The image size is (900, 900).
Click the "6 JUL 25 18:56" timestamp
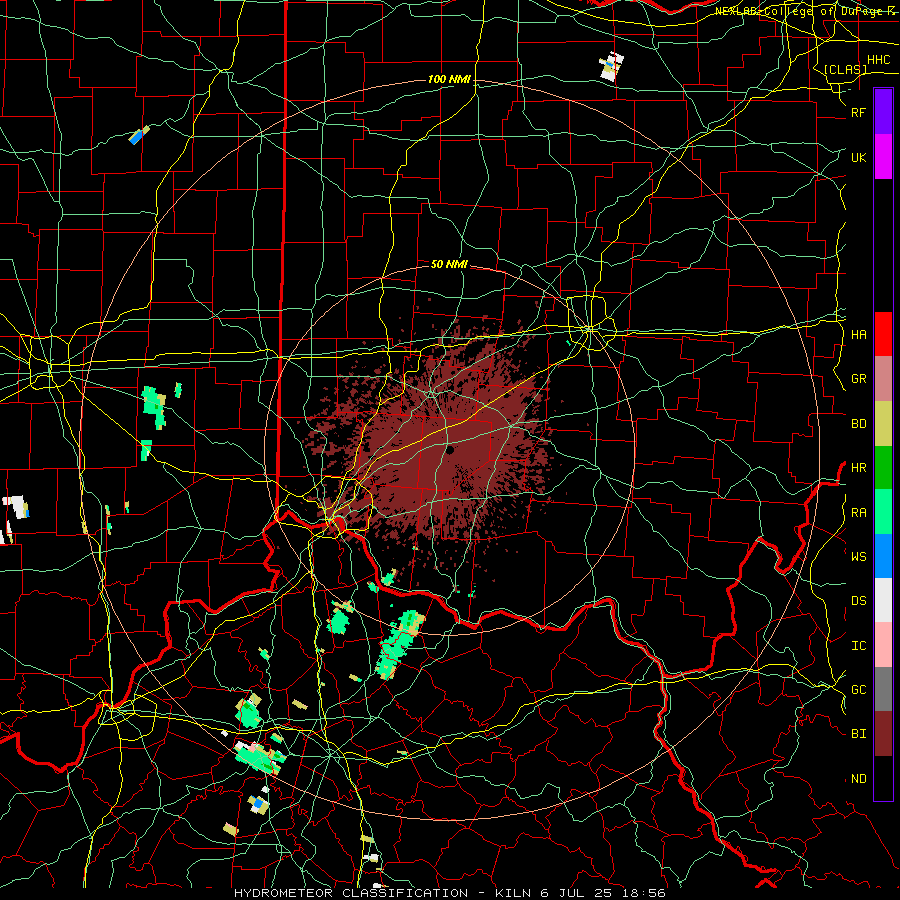click(x=603, y=893)
